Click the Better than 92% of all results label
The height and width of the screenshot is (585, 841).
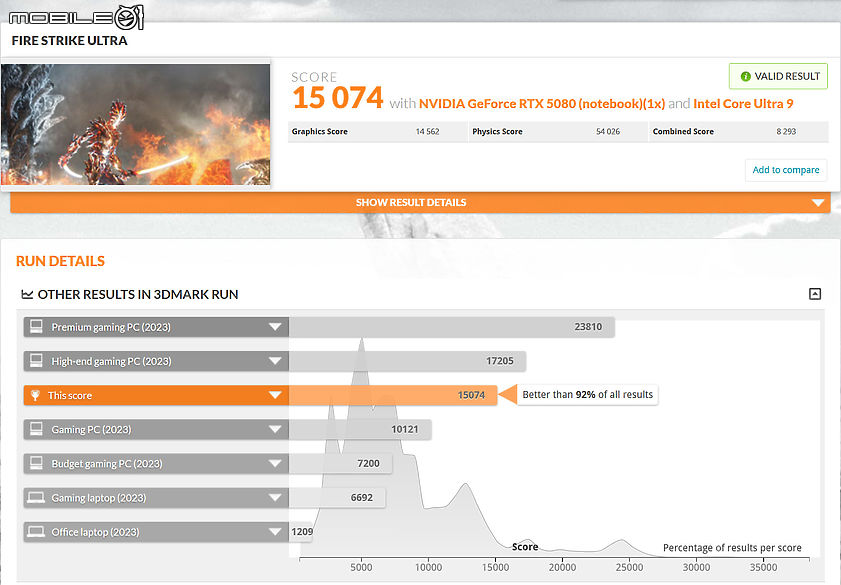click(x=587, y=395)
